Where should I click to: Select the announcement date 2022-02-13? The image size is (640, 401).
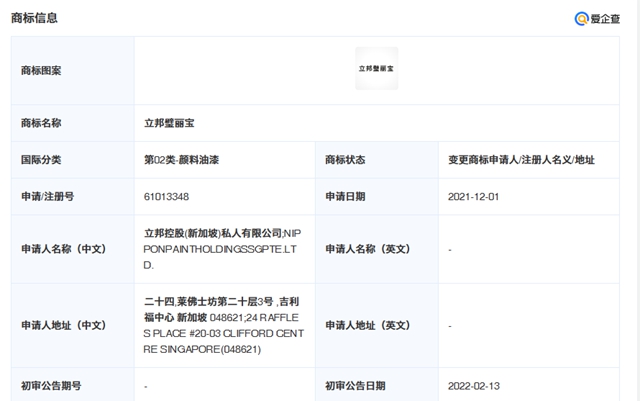473,386
